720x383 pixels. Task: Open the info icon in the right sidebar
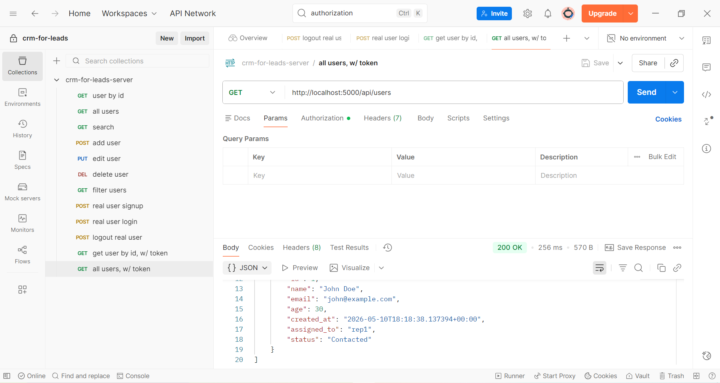pyautogui.click(x=706, y=148)
